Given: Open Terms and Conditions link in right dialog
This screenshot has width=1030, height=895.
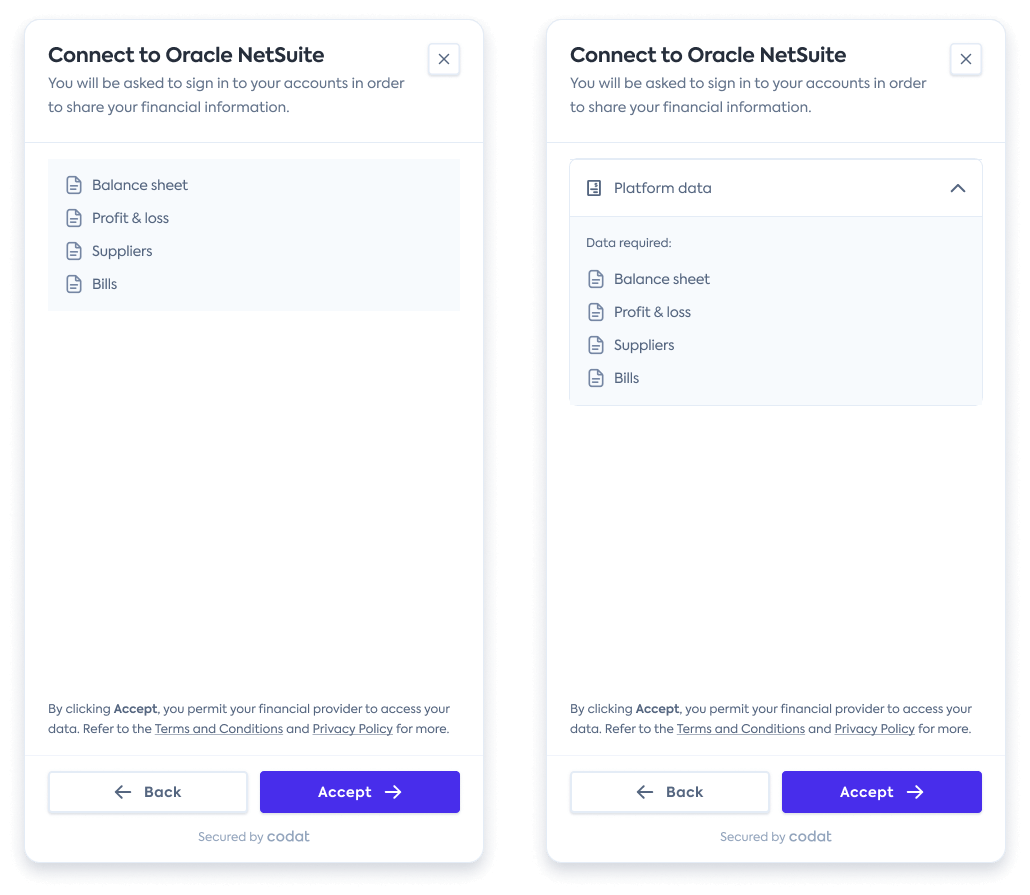Looking at the screenshot, I should tap(741, 729).
